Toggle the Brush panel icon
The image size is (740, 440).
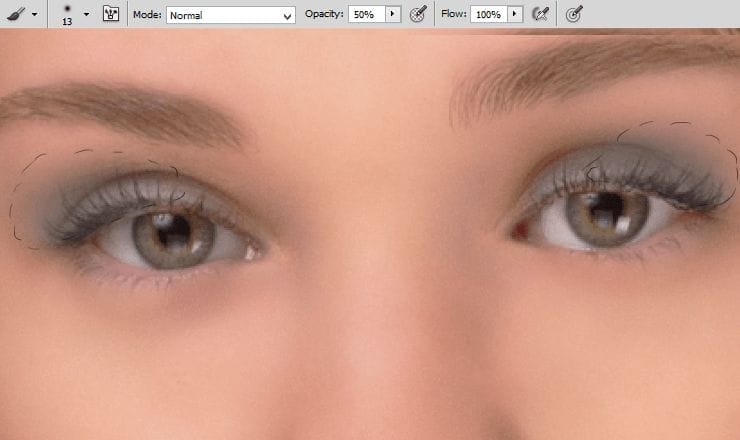[x=111, y=15]
